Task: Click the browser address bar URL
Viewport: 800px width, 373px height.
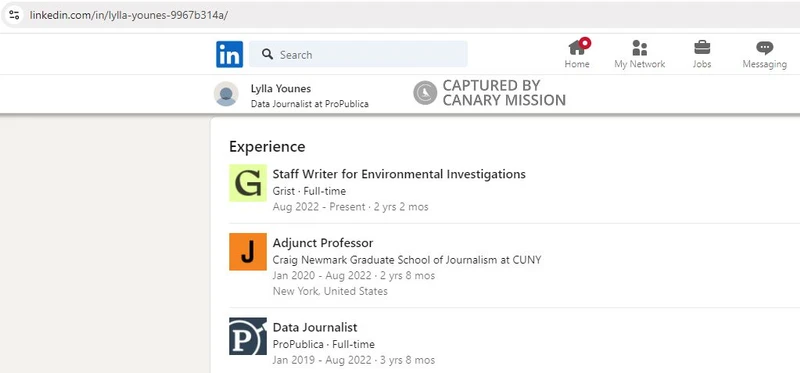Action: [x=129, y=15]
